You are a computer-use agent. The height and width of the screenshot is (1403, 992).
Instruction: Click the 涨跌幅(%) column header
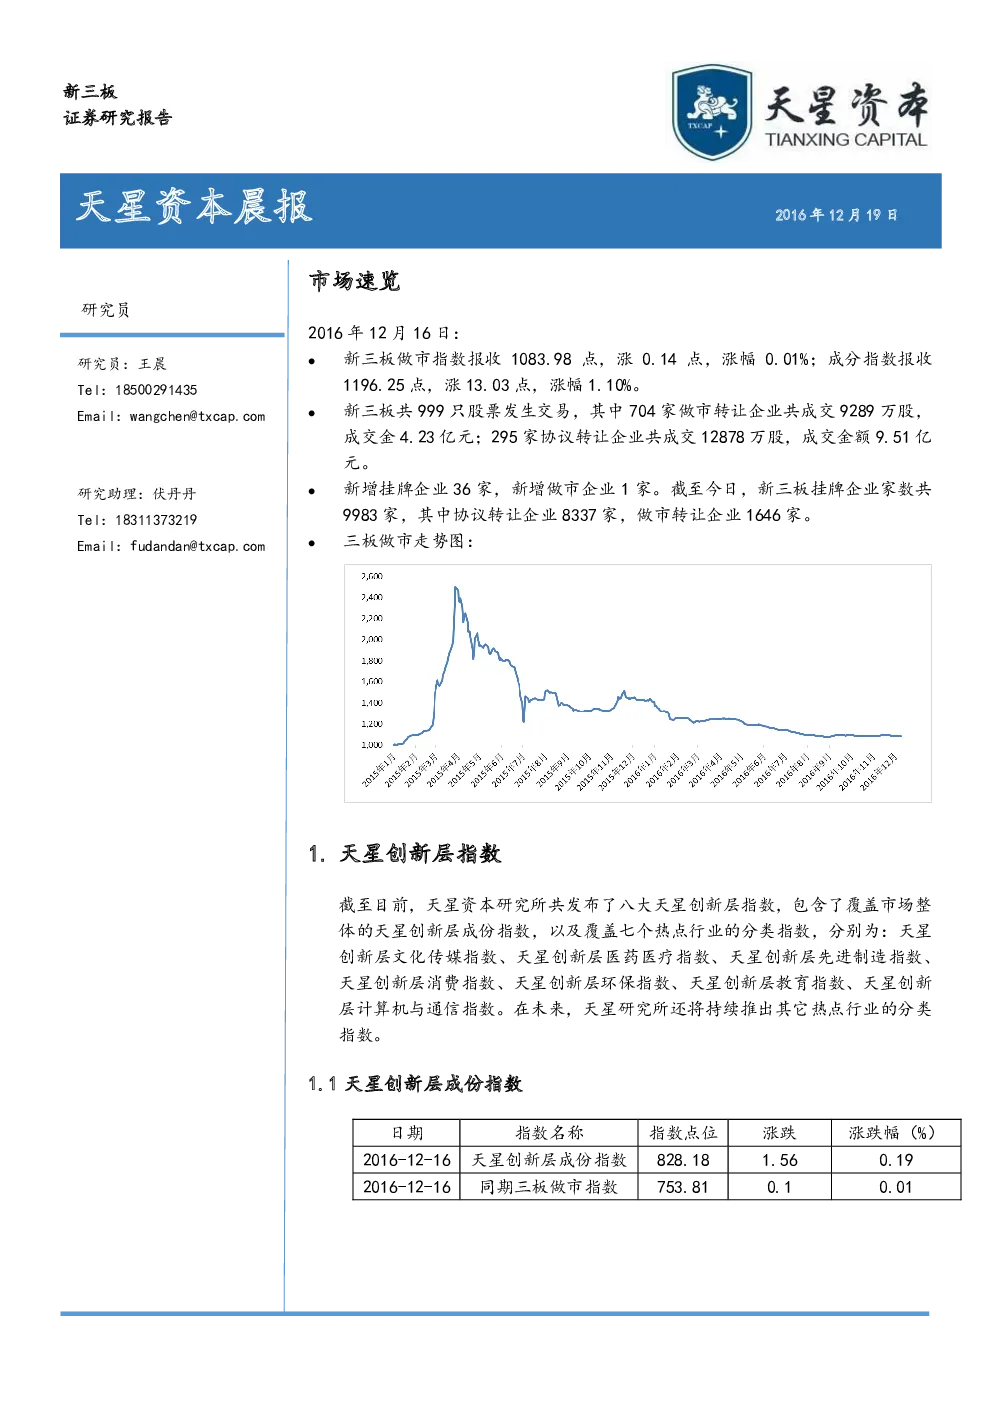click(895, 1133)
